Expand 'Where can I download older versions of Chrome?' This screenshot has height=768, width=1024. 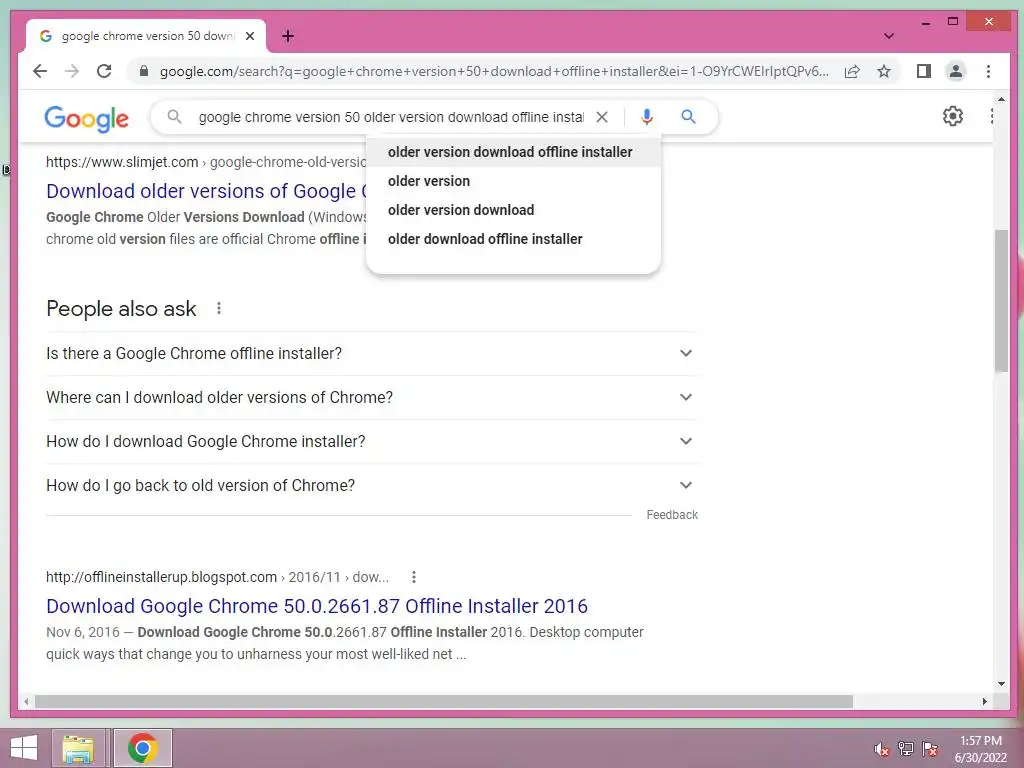click(372, 397)
